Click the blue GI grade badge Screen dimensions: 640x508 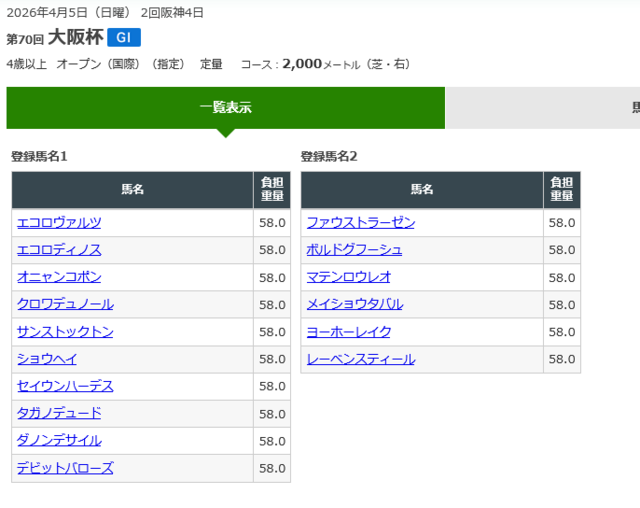pos(124,38)
